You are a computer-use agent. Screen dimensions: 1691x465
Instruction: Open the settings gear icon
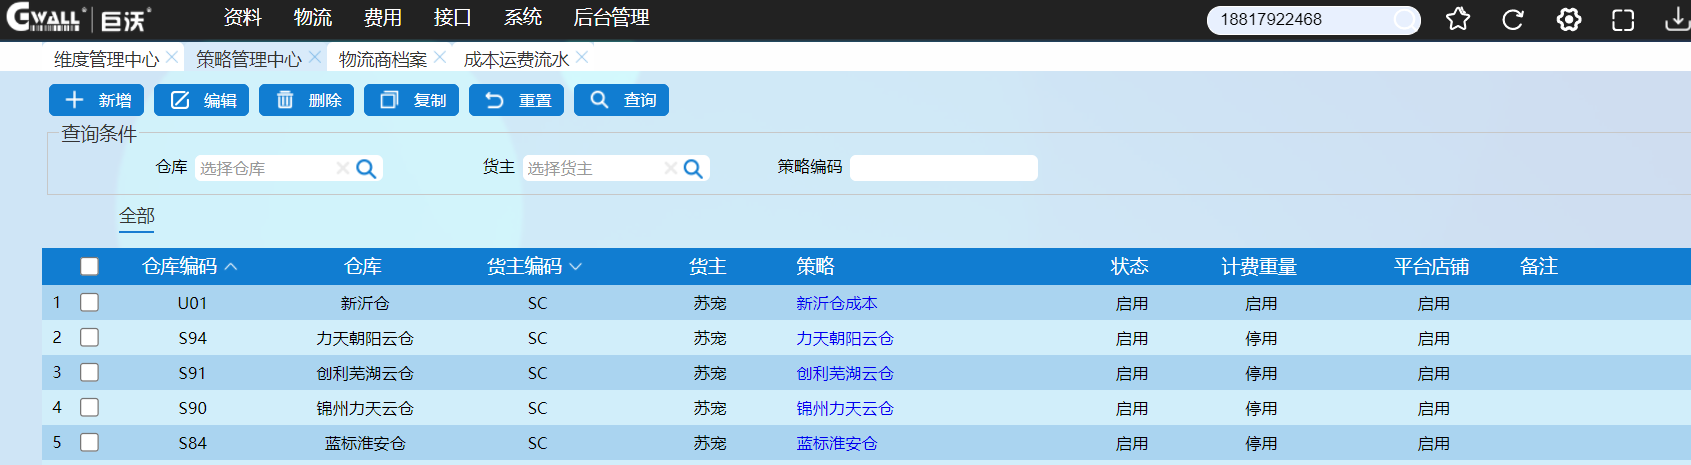click(1569, 19)
